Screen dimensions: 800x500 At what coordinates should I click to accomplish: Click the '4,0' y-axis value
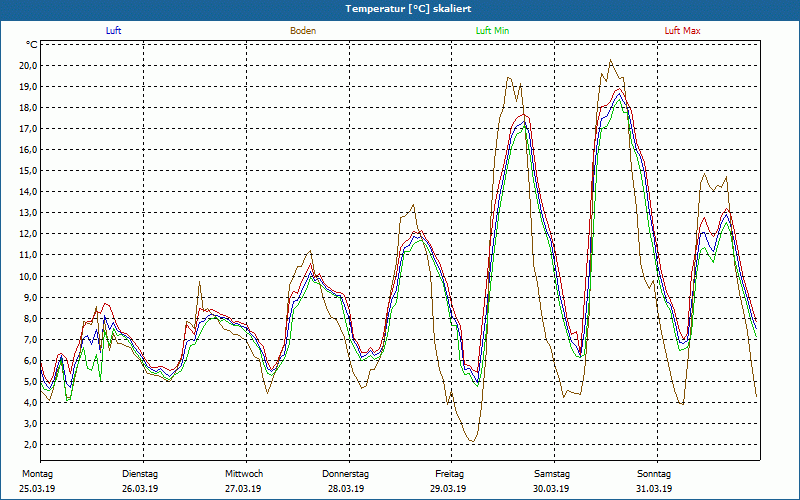click(x=30, y=403)
